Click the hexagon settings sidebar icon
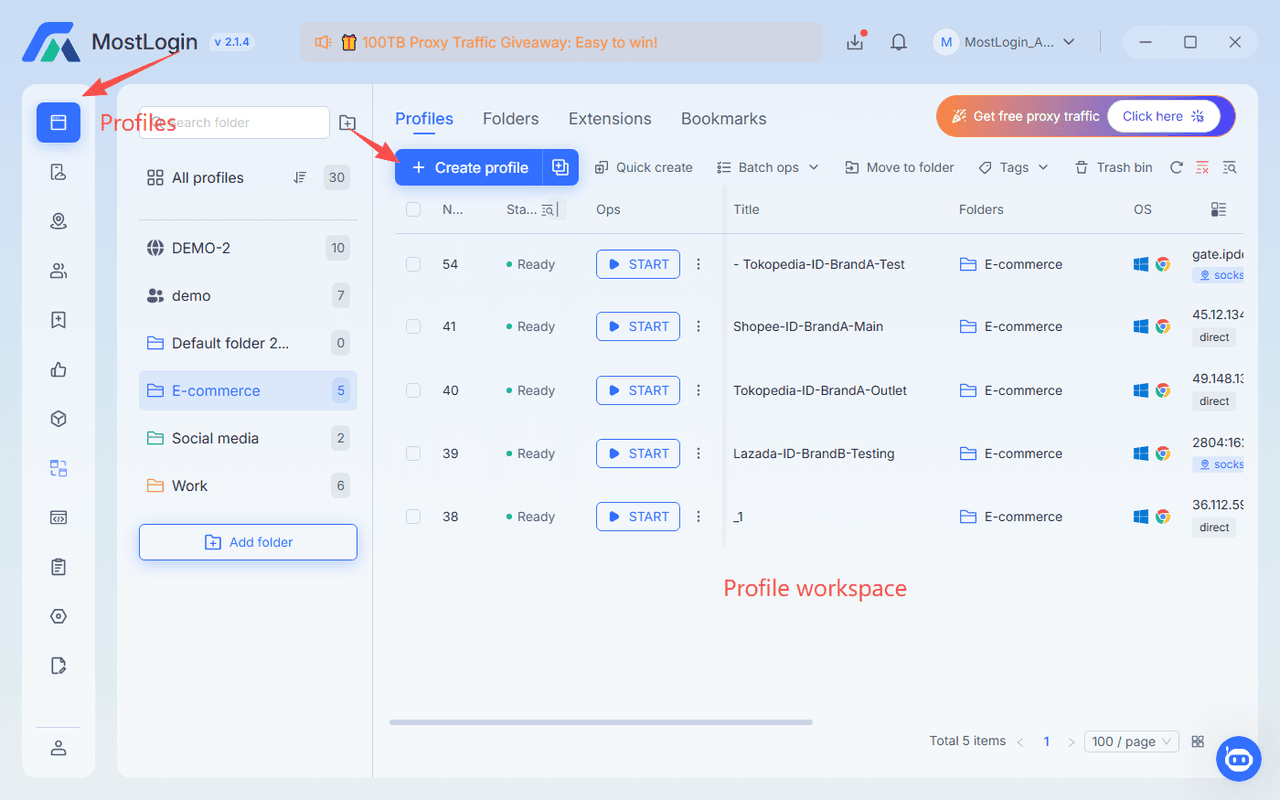The width and height of the screenshot is (1280, 800). (x=58, y=616)
